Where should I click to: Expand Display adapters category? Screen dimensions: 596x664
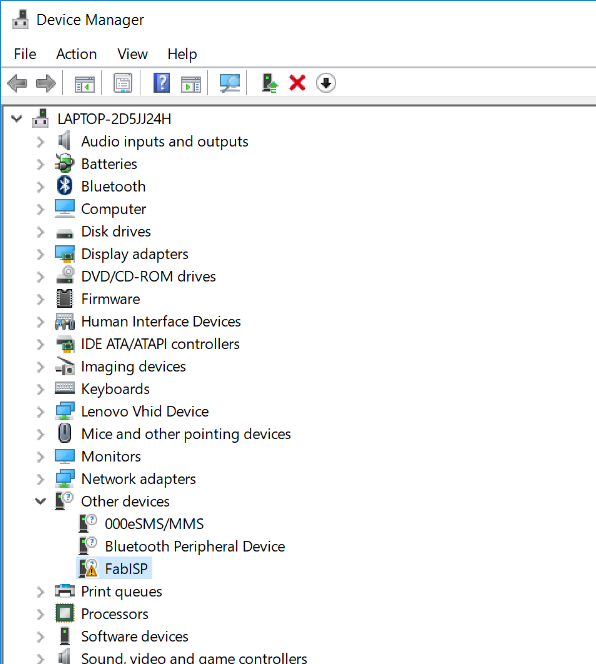(x=40, y=254)
